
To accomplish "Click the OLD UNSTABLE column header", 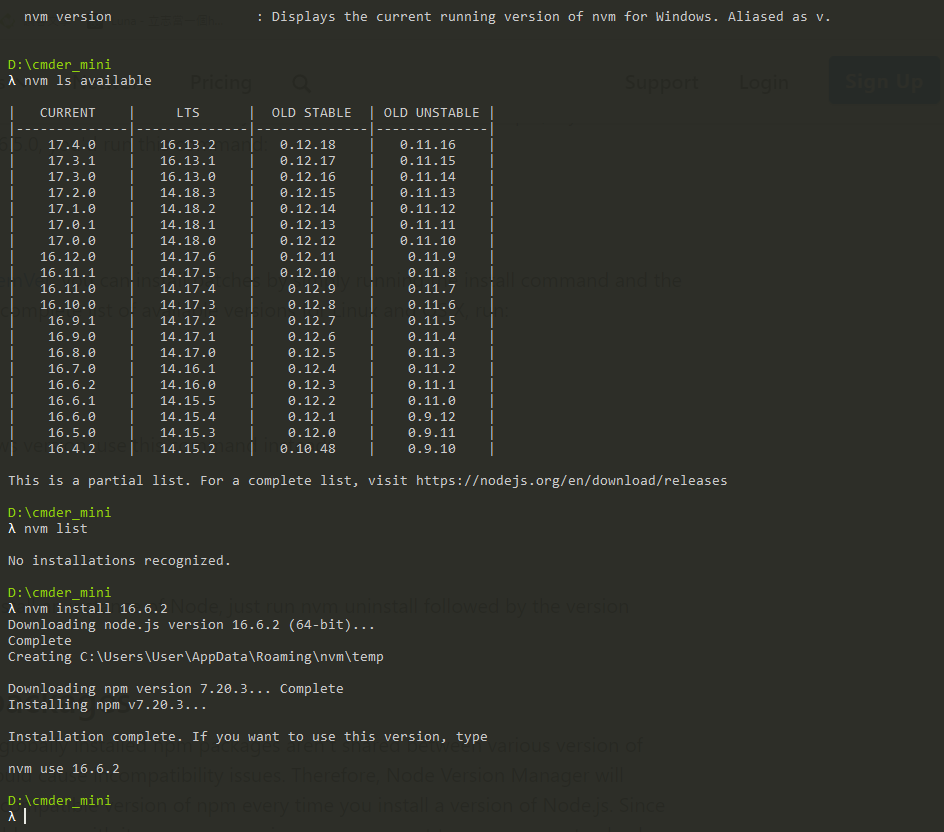I will pos(431,113).
